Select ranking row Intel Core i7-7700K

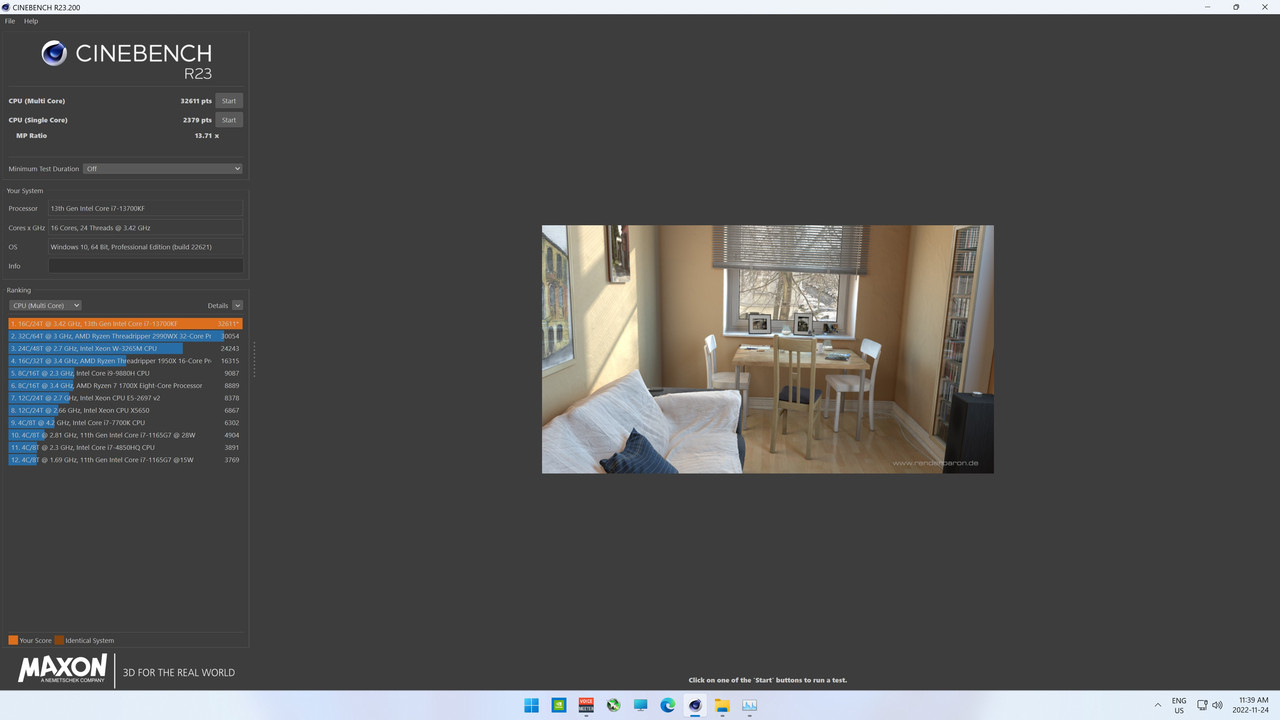pos(125,422)
